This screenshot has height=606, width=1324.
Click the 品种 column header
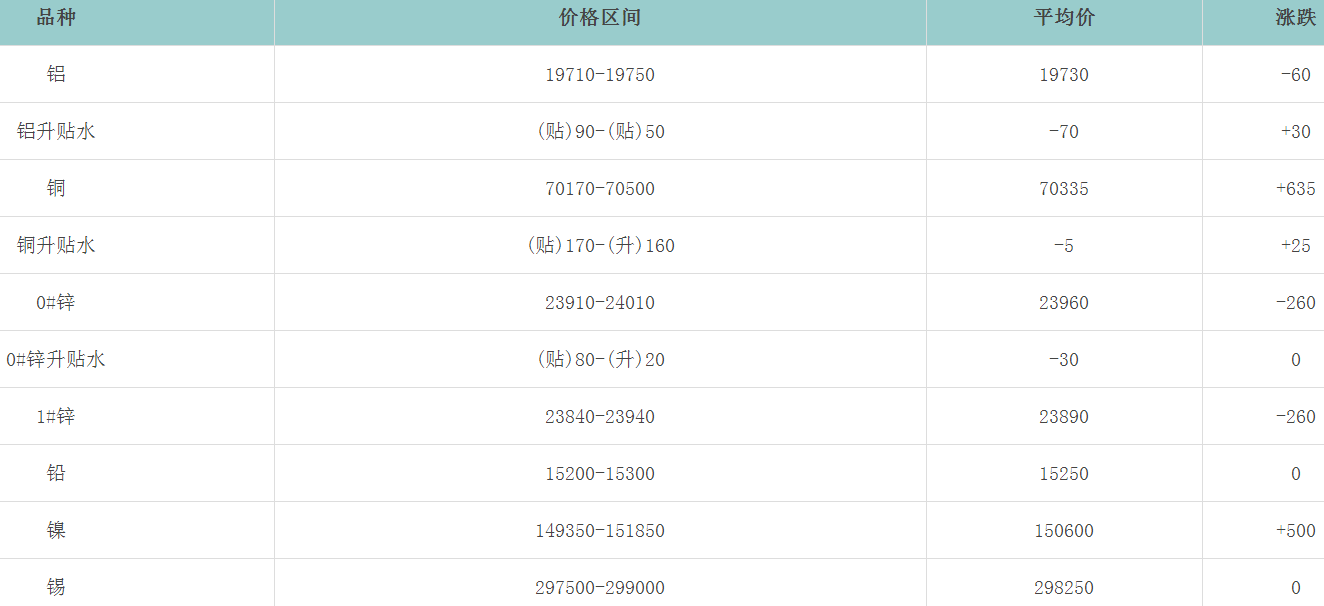tap(56, 18)
